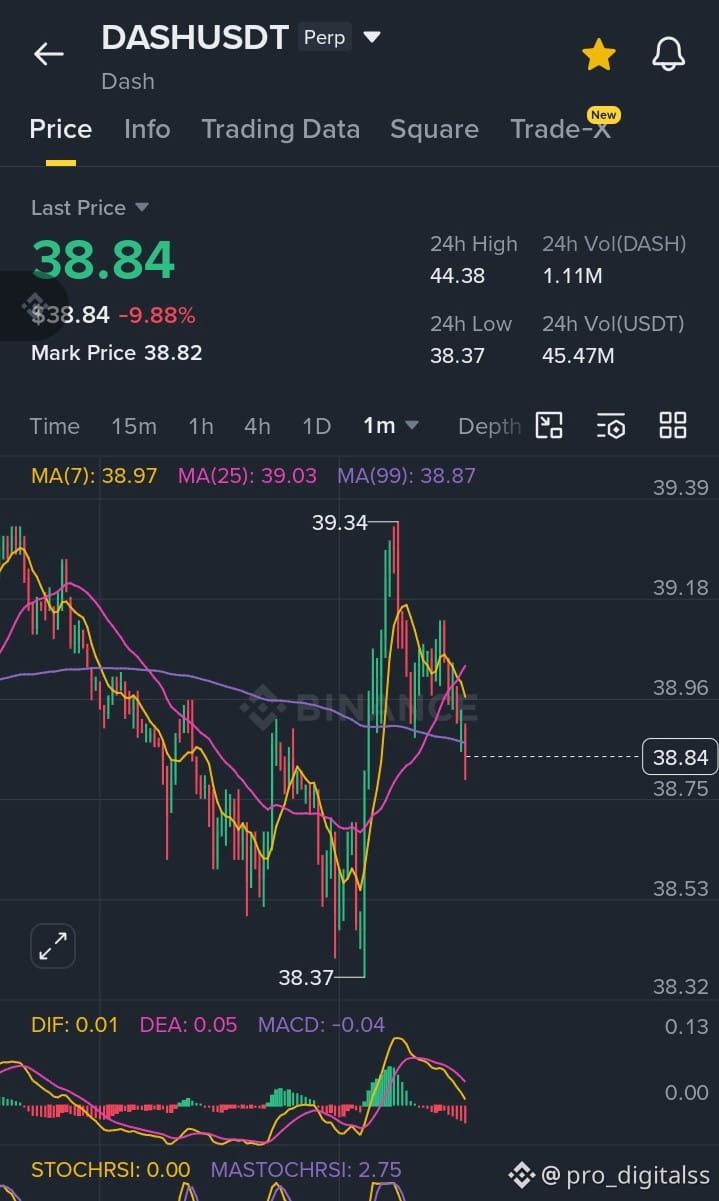This screenshot has height=1201, width=719.
Task: Click the STOCHRSI: 0.00 label
Action: (111, 1170)
